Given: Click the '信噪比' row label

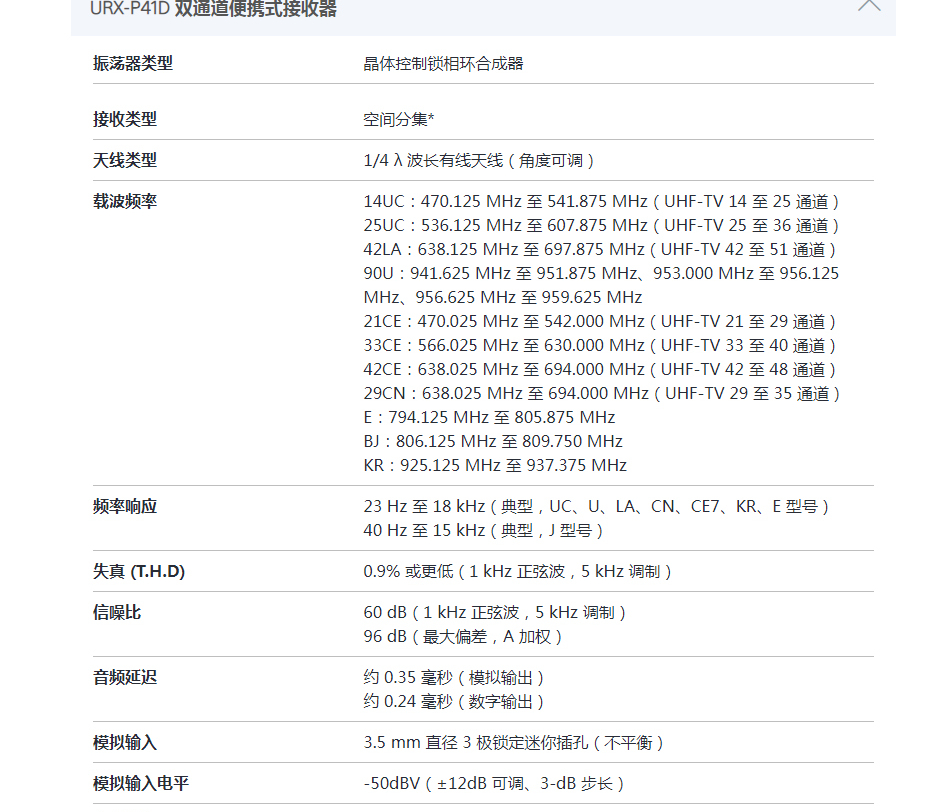Looking at the screenshot, I should pos(117,612).
